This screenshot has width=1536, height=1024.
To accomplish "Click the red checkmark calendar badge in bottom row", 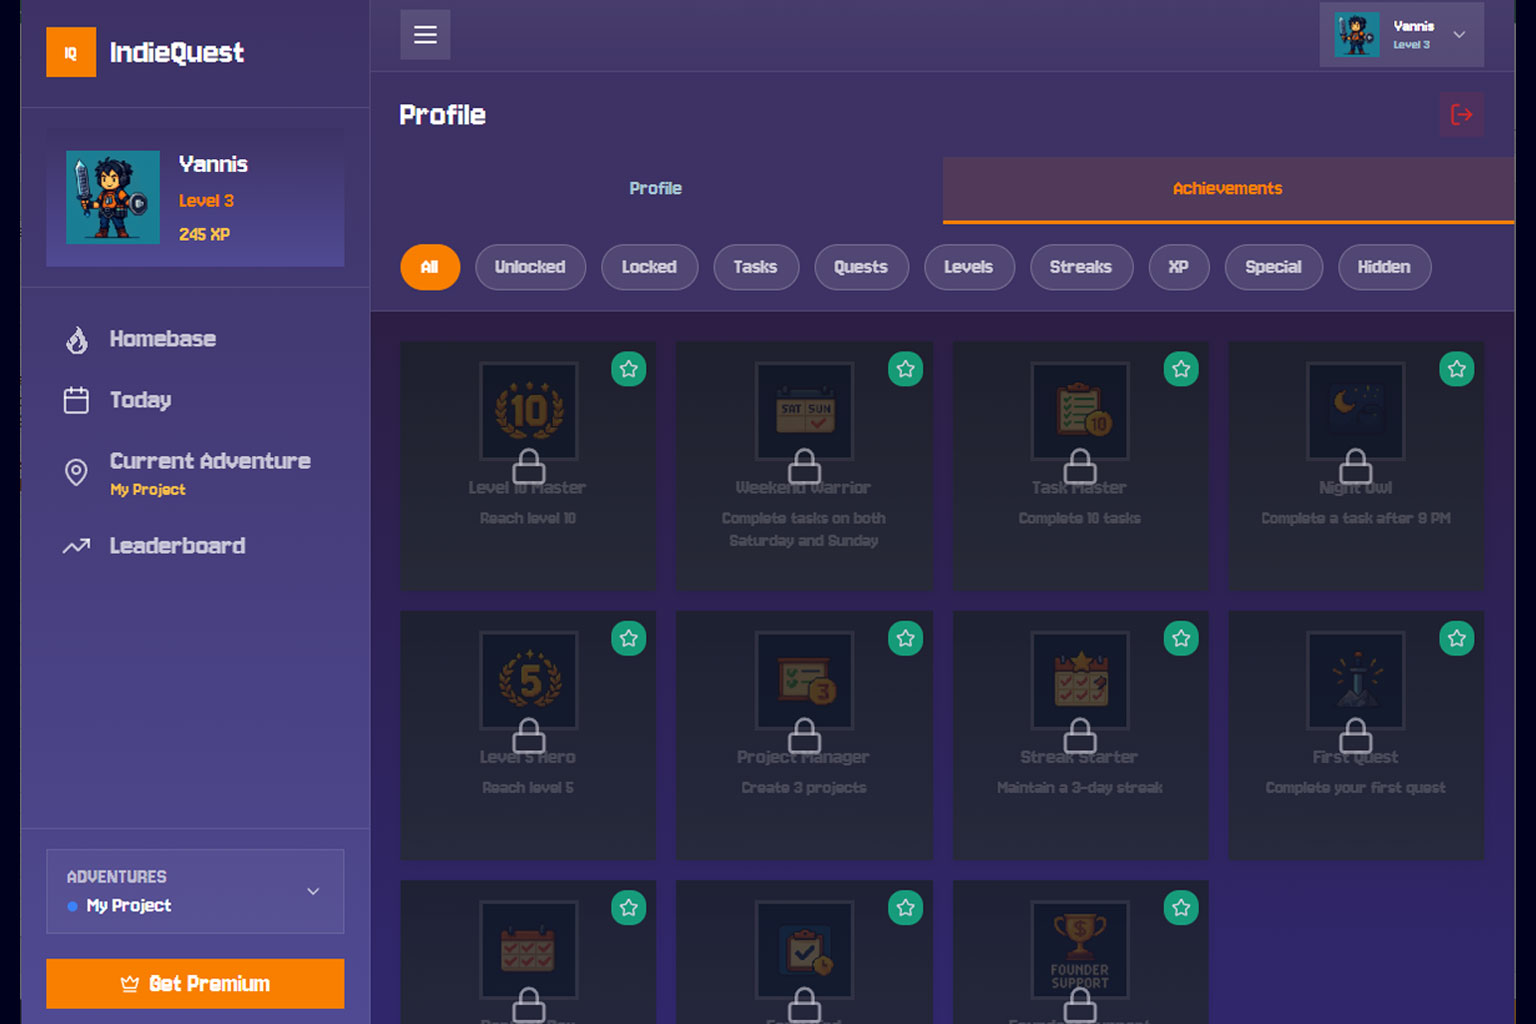I will click(528, 949).
